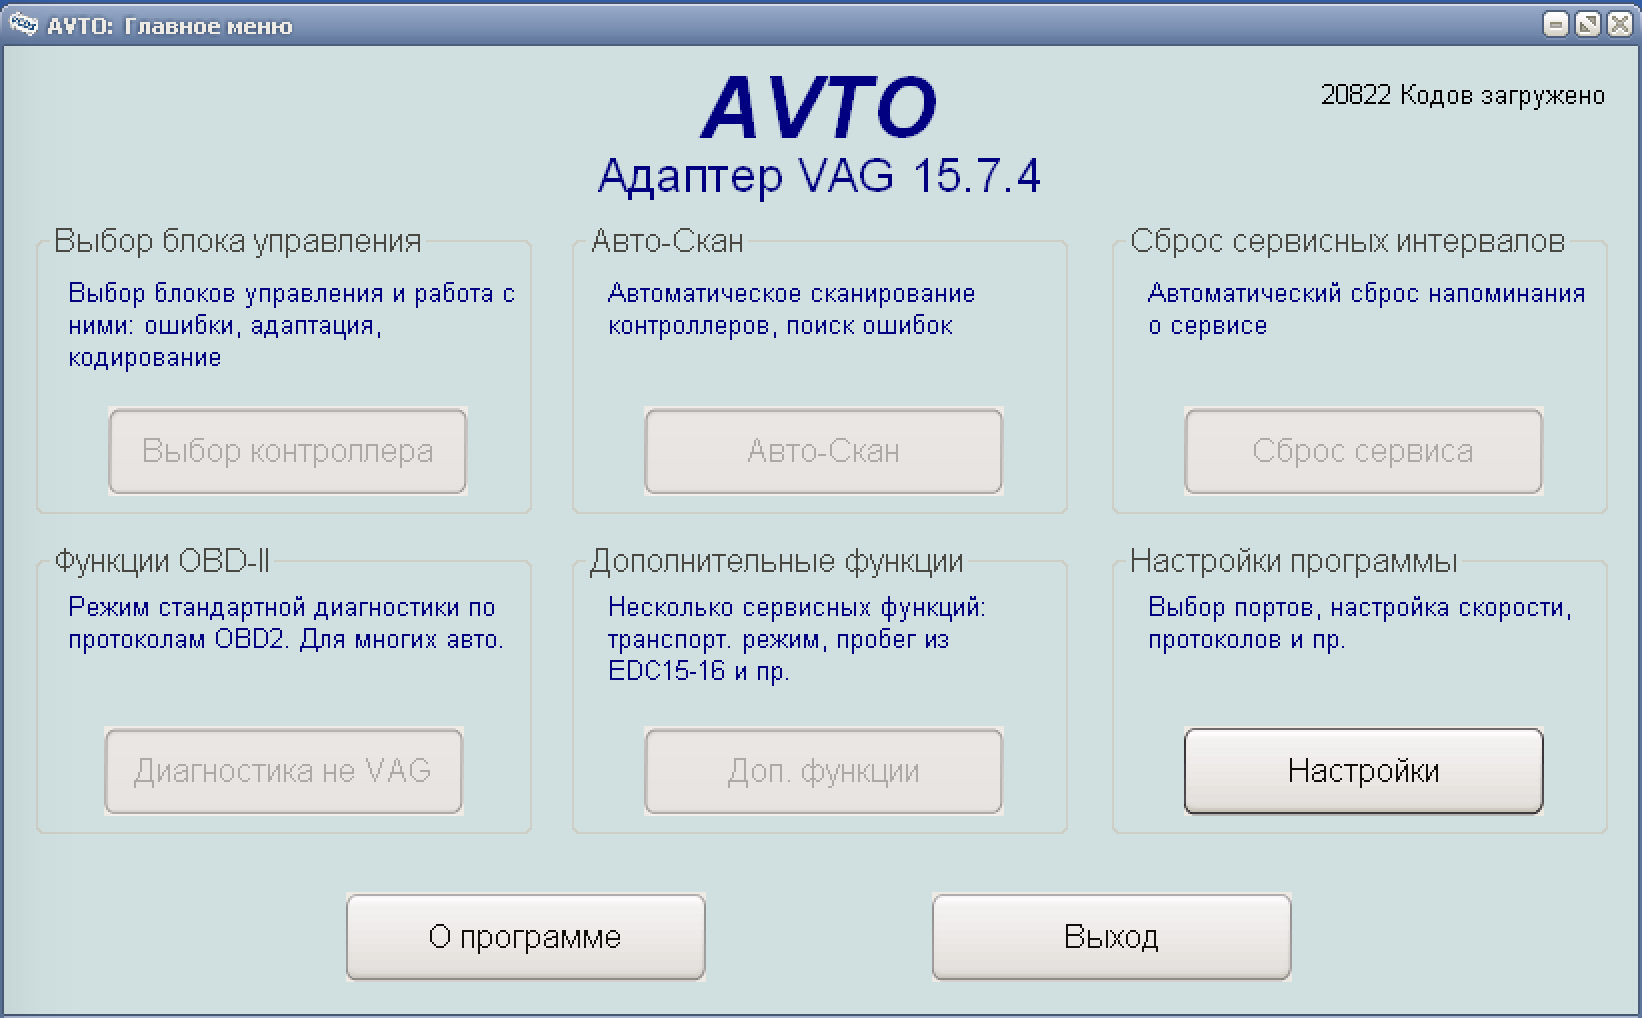Click description 'Автоматический сброс напоминания о сервисе'
This screenshot has width=1642, height=1018.
click(x=1366, y=309)
